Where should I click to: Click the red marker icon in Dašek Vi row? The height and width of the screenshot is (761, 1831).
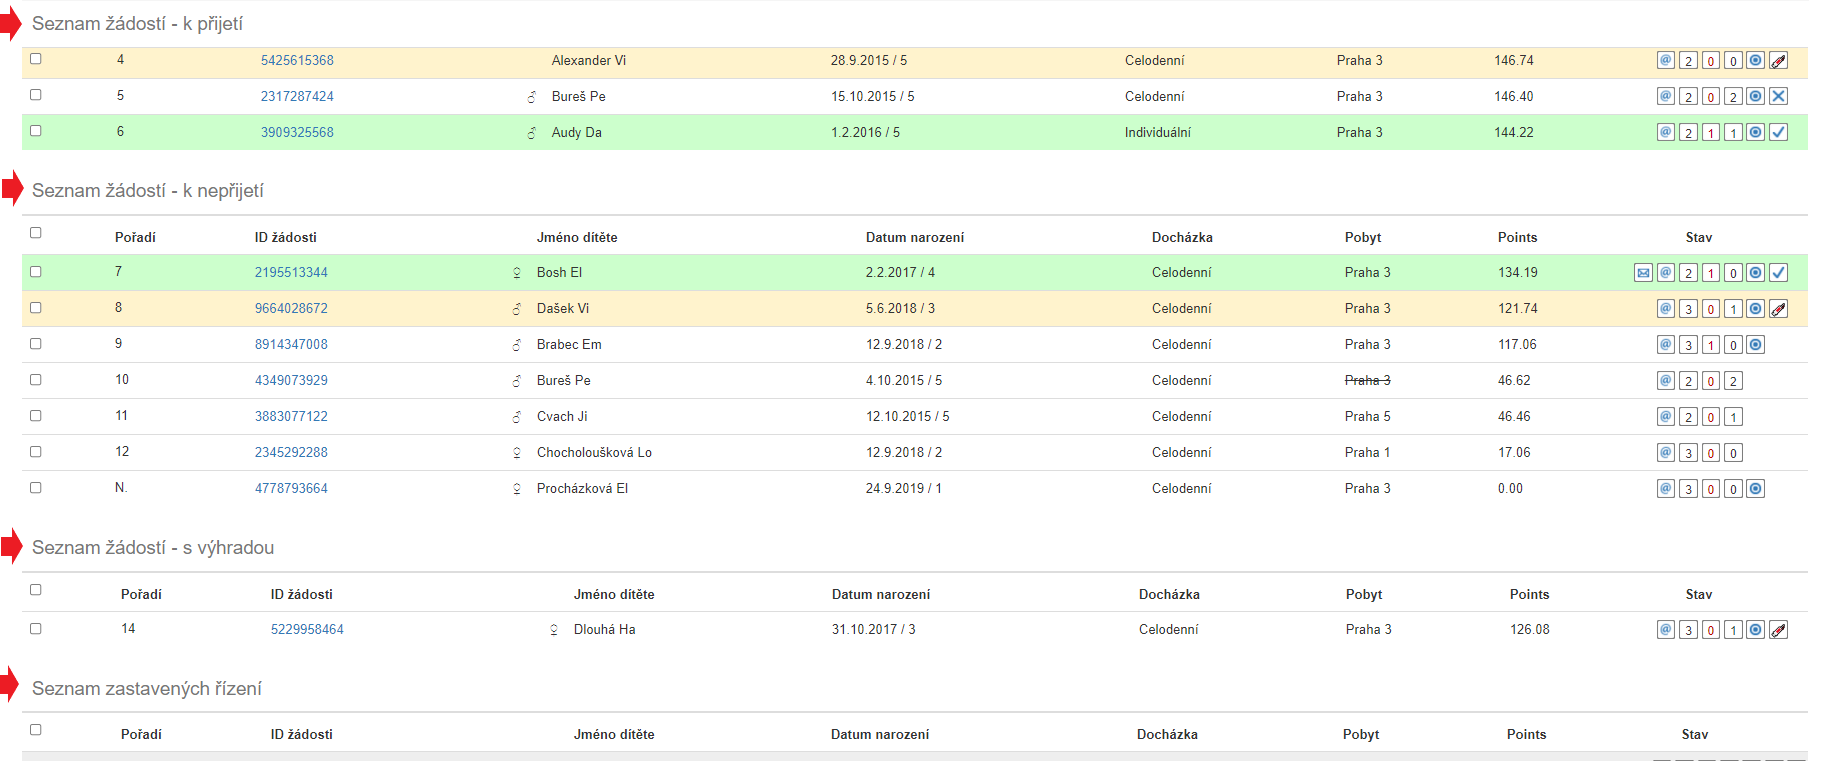tap(1779, 308)
